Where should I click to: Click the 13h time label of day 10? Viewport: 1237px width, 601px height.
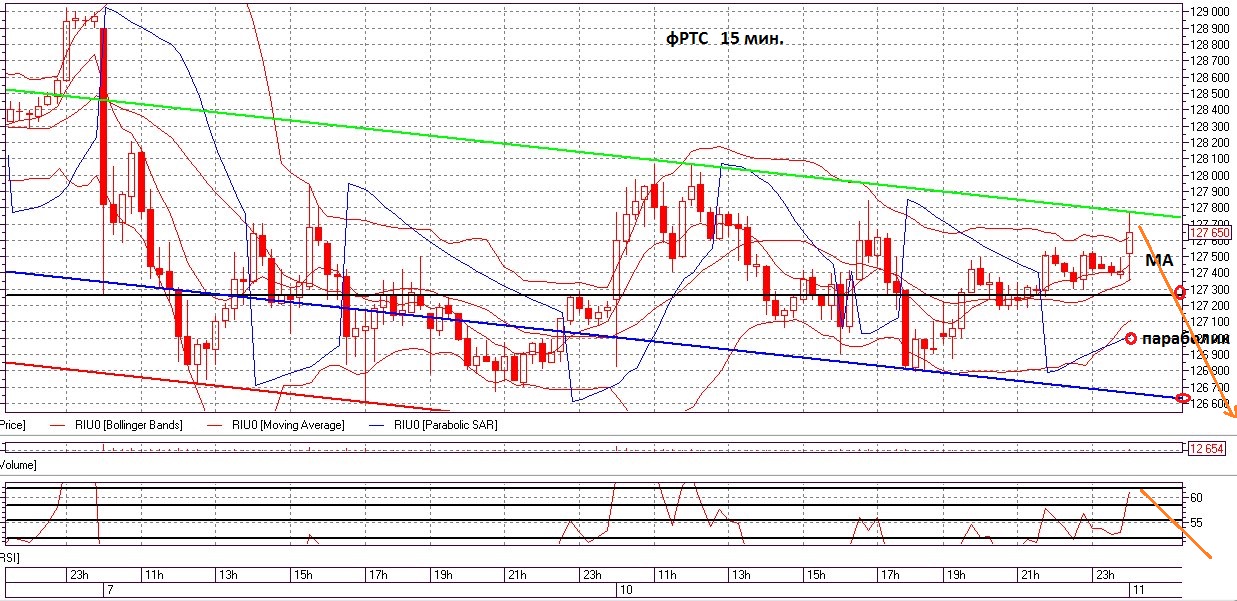741,575
